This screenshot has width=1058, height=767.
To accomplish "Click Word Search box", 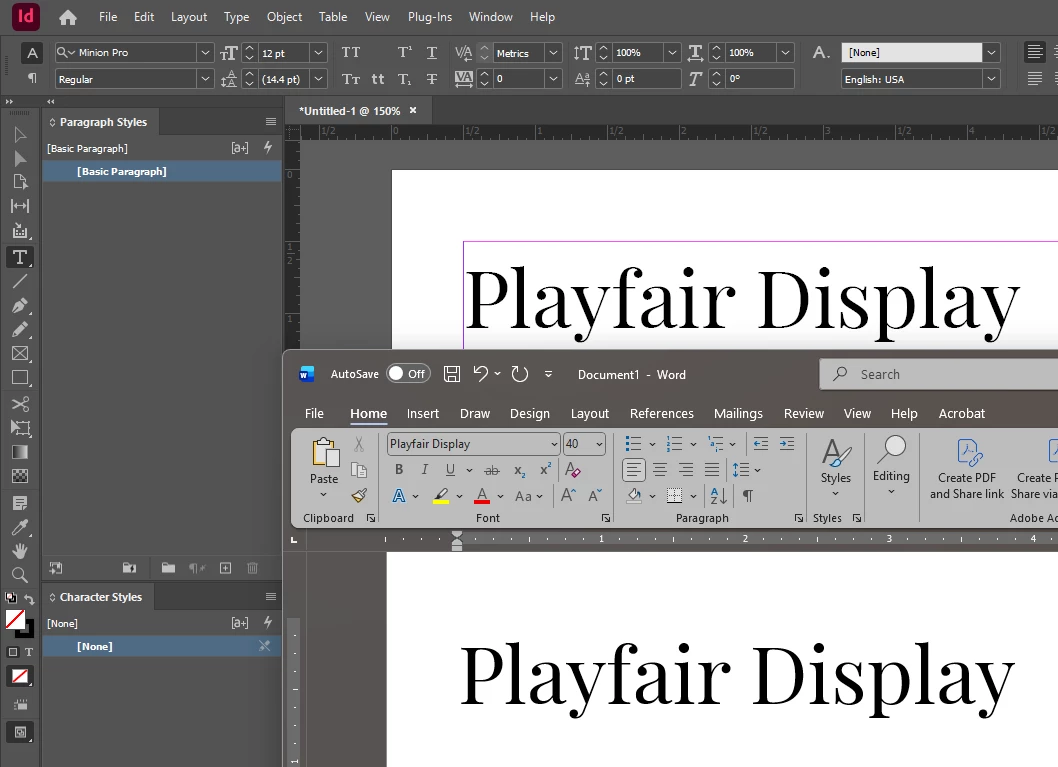I will click(939, 374).
